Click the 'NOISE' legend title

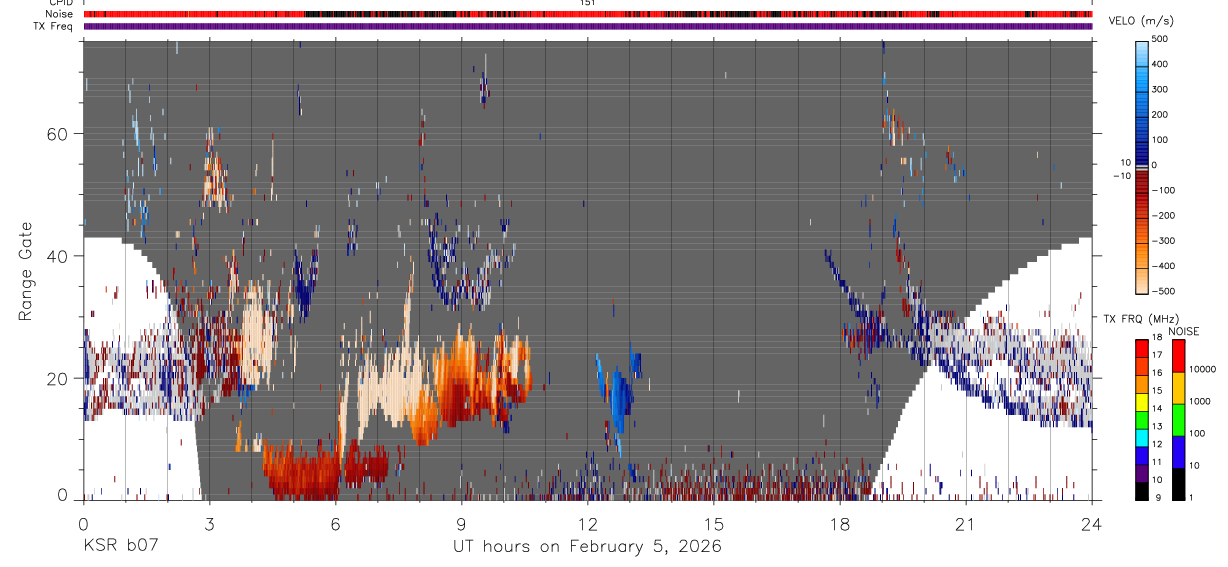click(x=1183, y=331)
